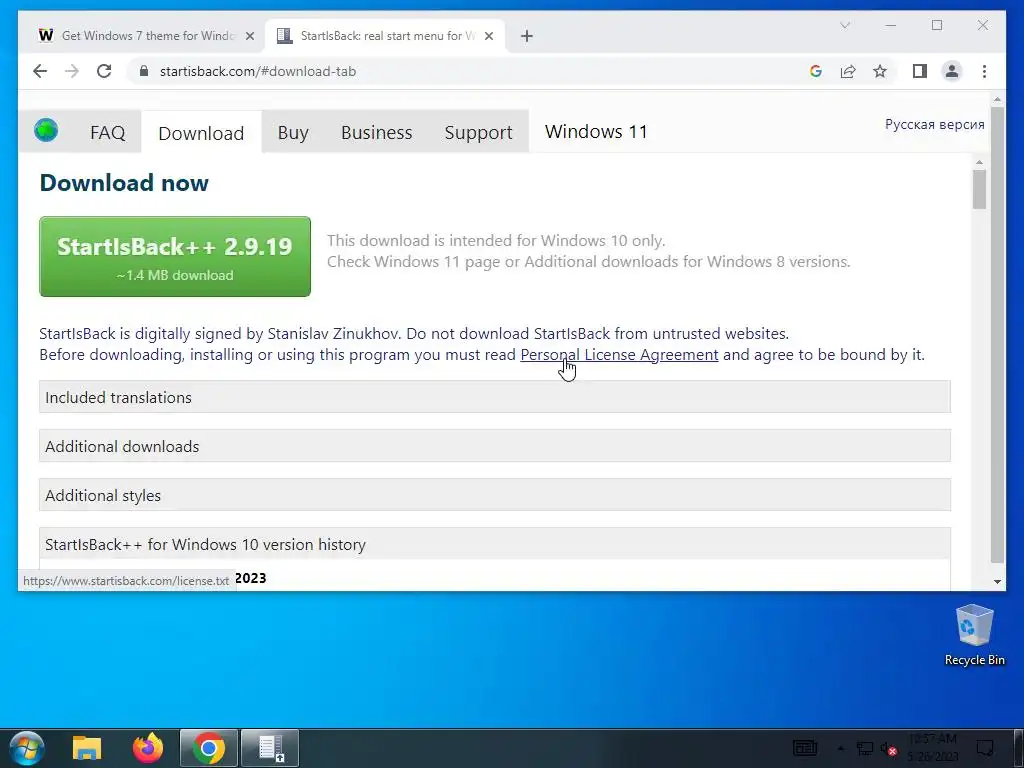The height and width of the screenshot is (768, 1024).
Task: Open the Buy tab
Action: coord(293,133)
